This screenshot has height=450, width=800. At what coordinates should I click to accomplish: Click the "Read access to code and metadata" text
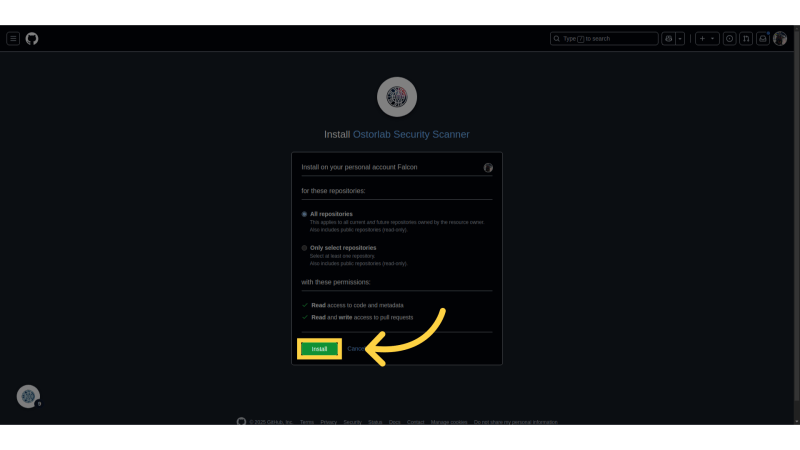pos(357,305)
